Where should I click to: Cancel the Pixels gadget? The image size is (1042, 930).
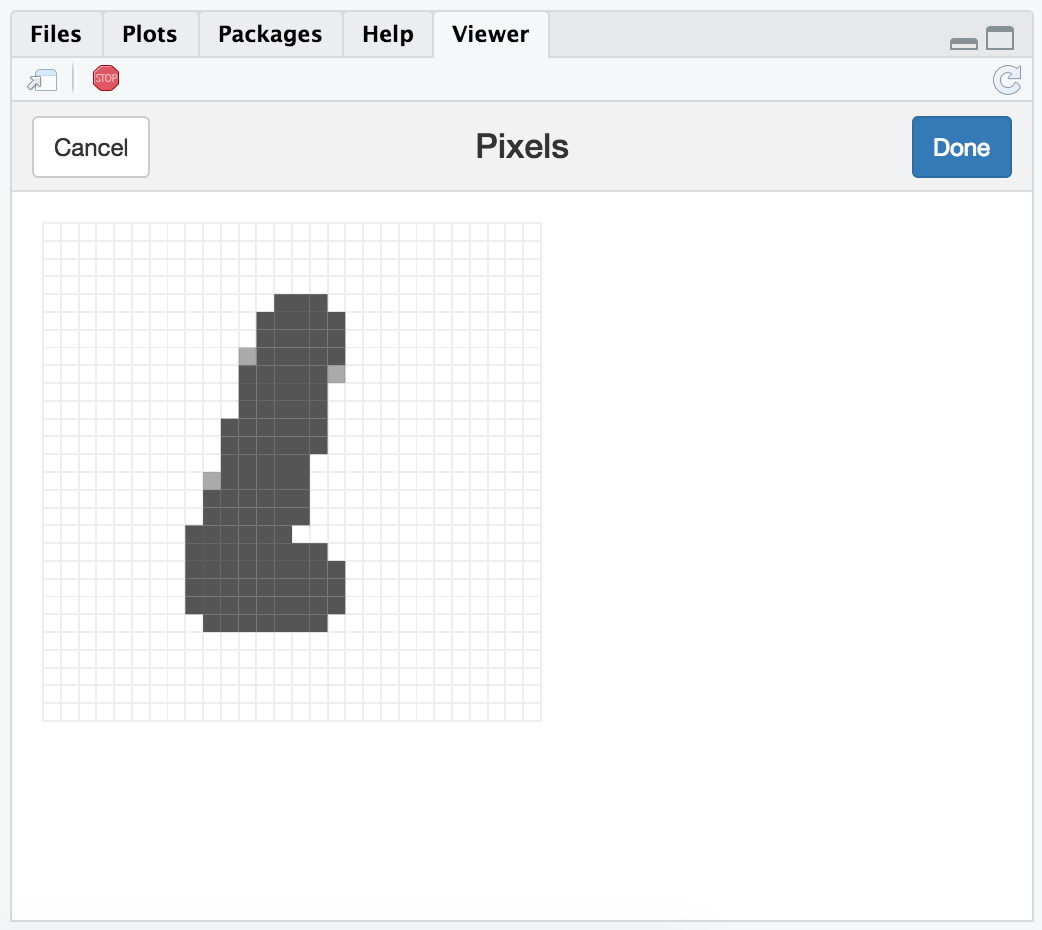[91, 147]
